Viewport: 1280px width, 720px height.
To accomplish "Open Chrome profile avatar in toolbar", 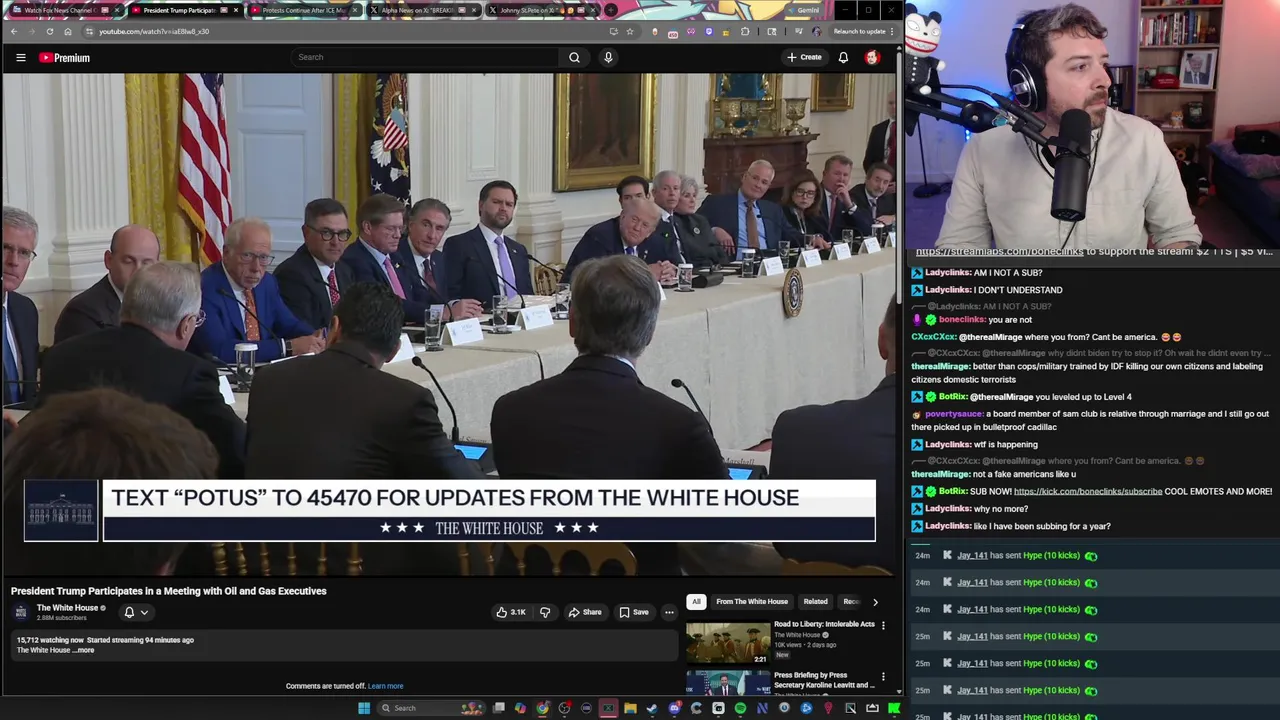I will click(816, 31).
